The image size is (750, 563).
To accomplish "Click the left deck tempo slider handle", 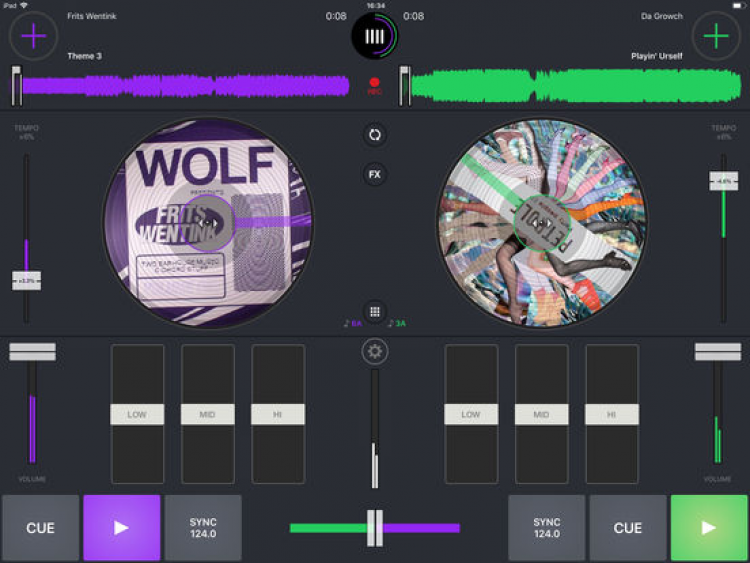I will [x=26, y=281].
